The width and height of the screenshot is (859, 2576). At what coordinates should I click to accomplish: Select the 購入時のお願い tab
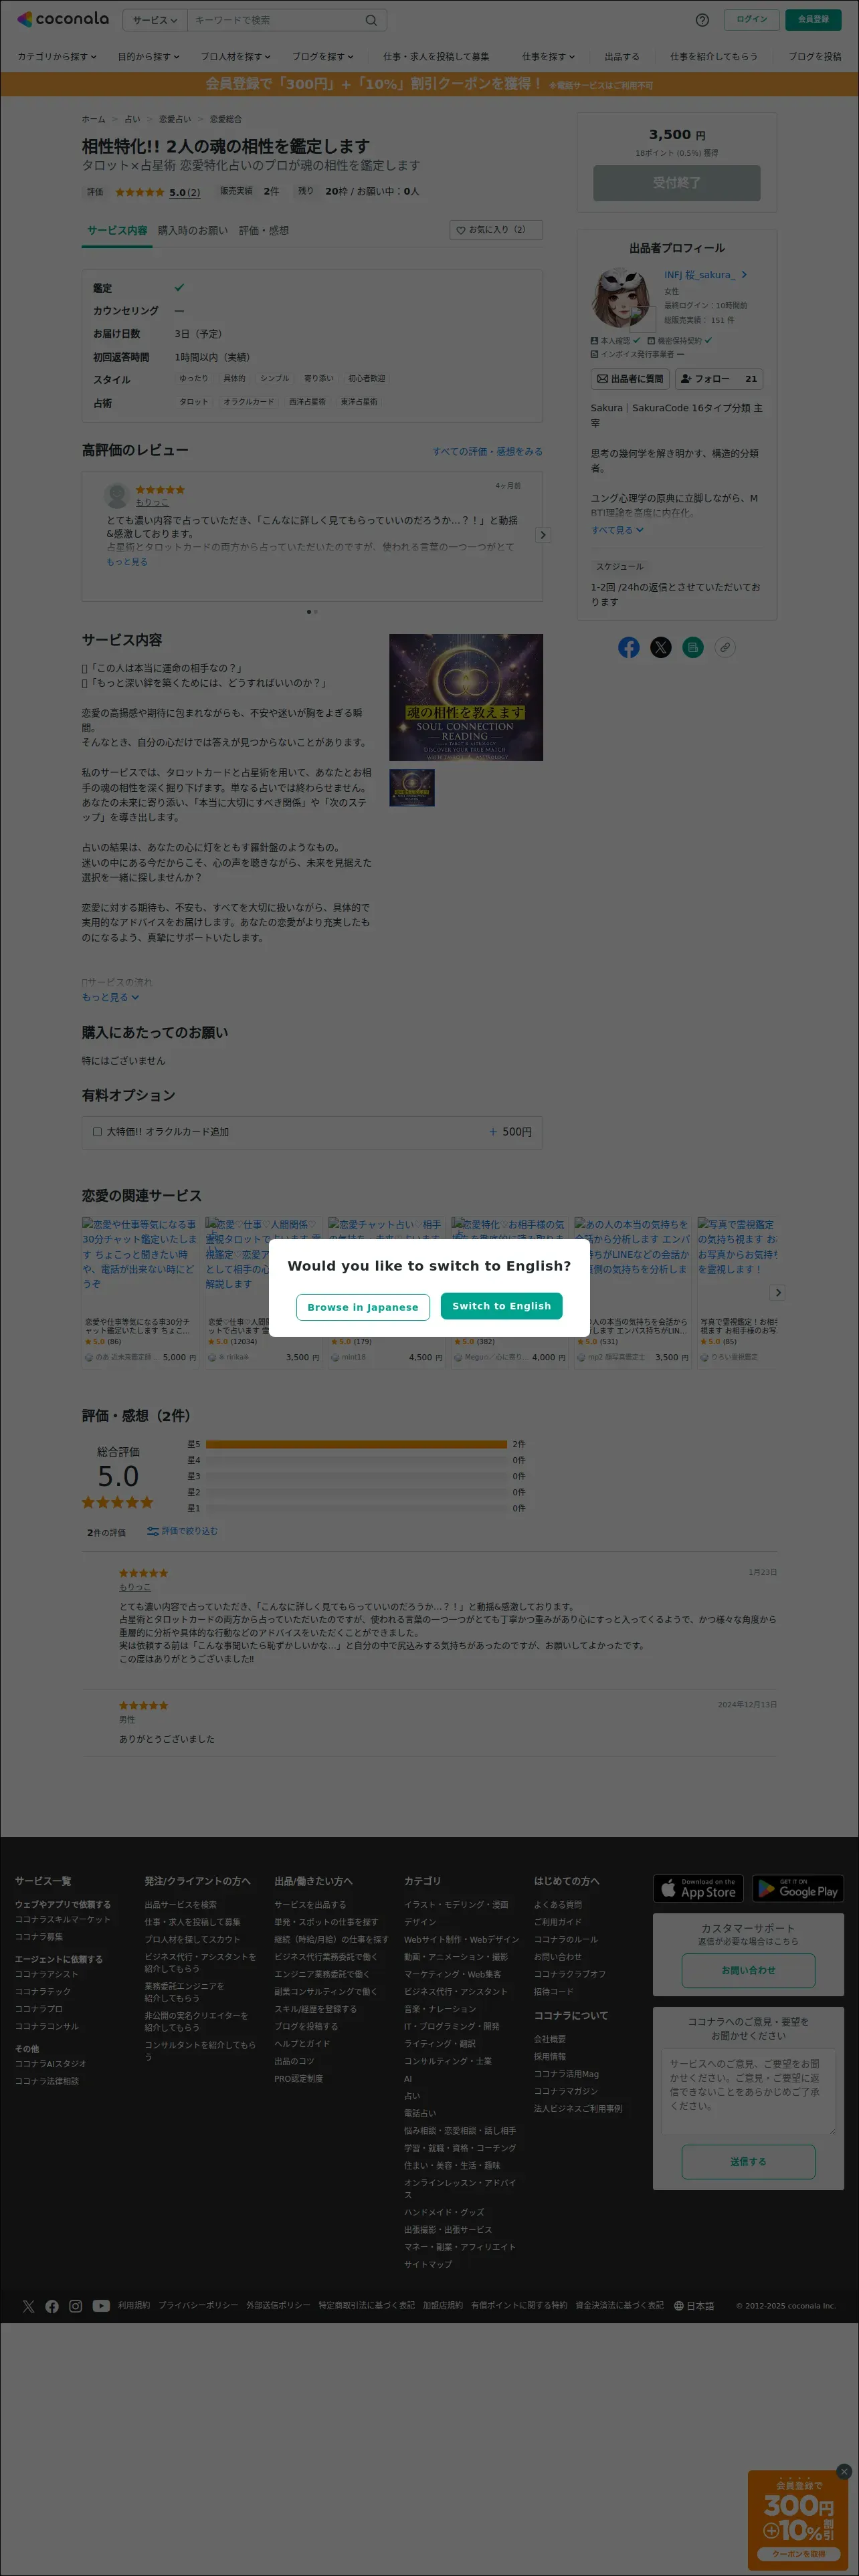click(193, 231)
